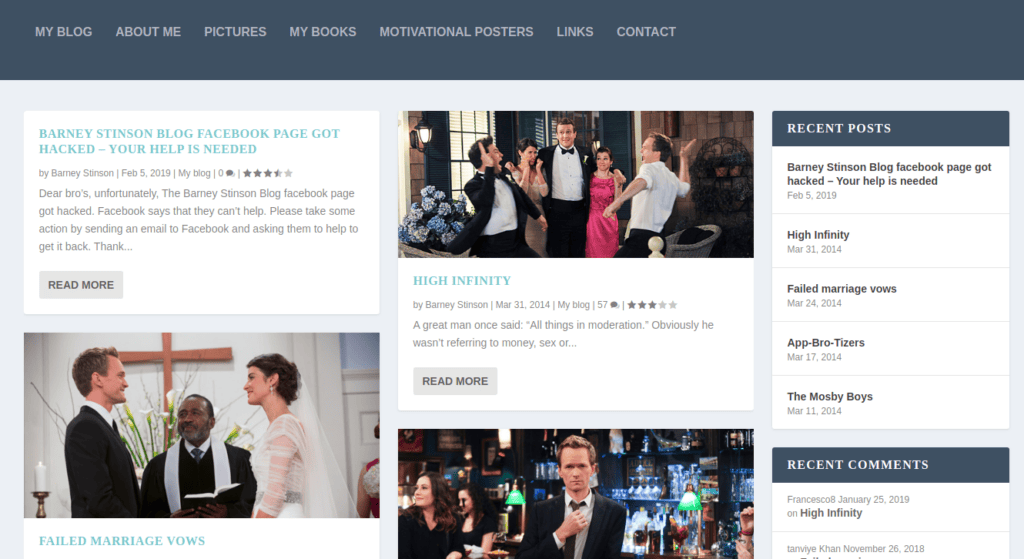Click LINKS in the top navigation
Screen dimensions: 1024x559
coord(575,32)
